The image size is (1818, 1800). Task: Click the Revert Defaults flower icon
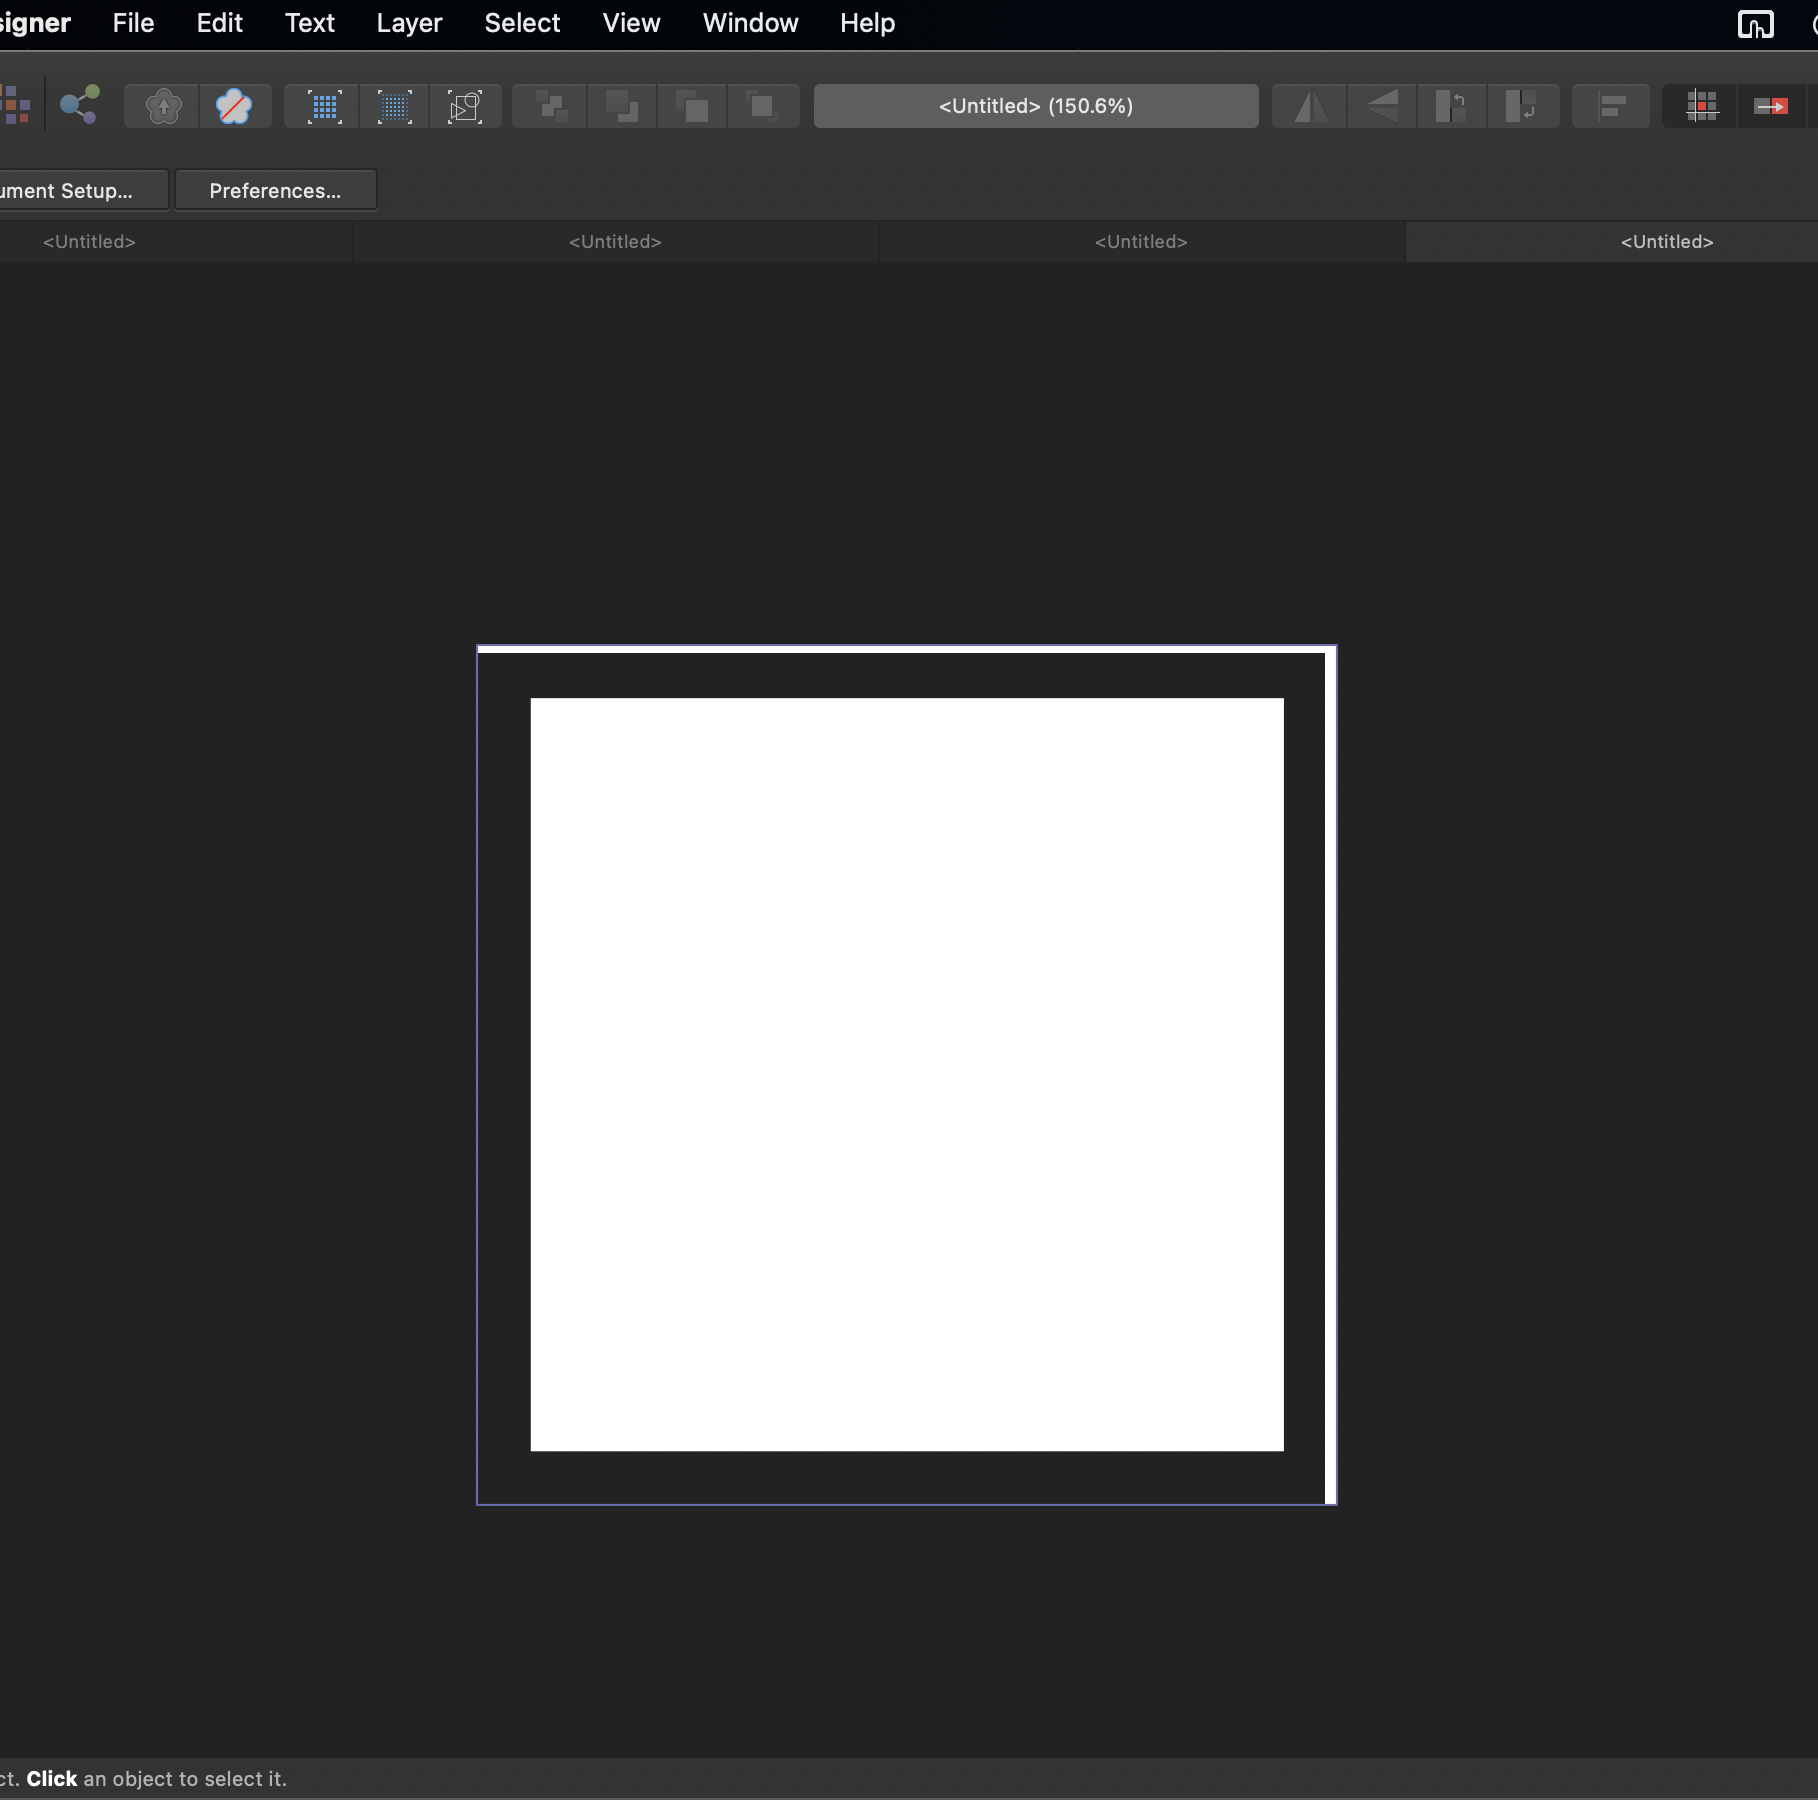point(234,106)
